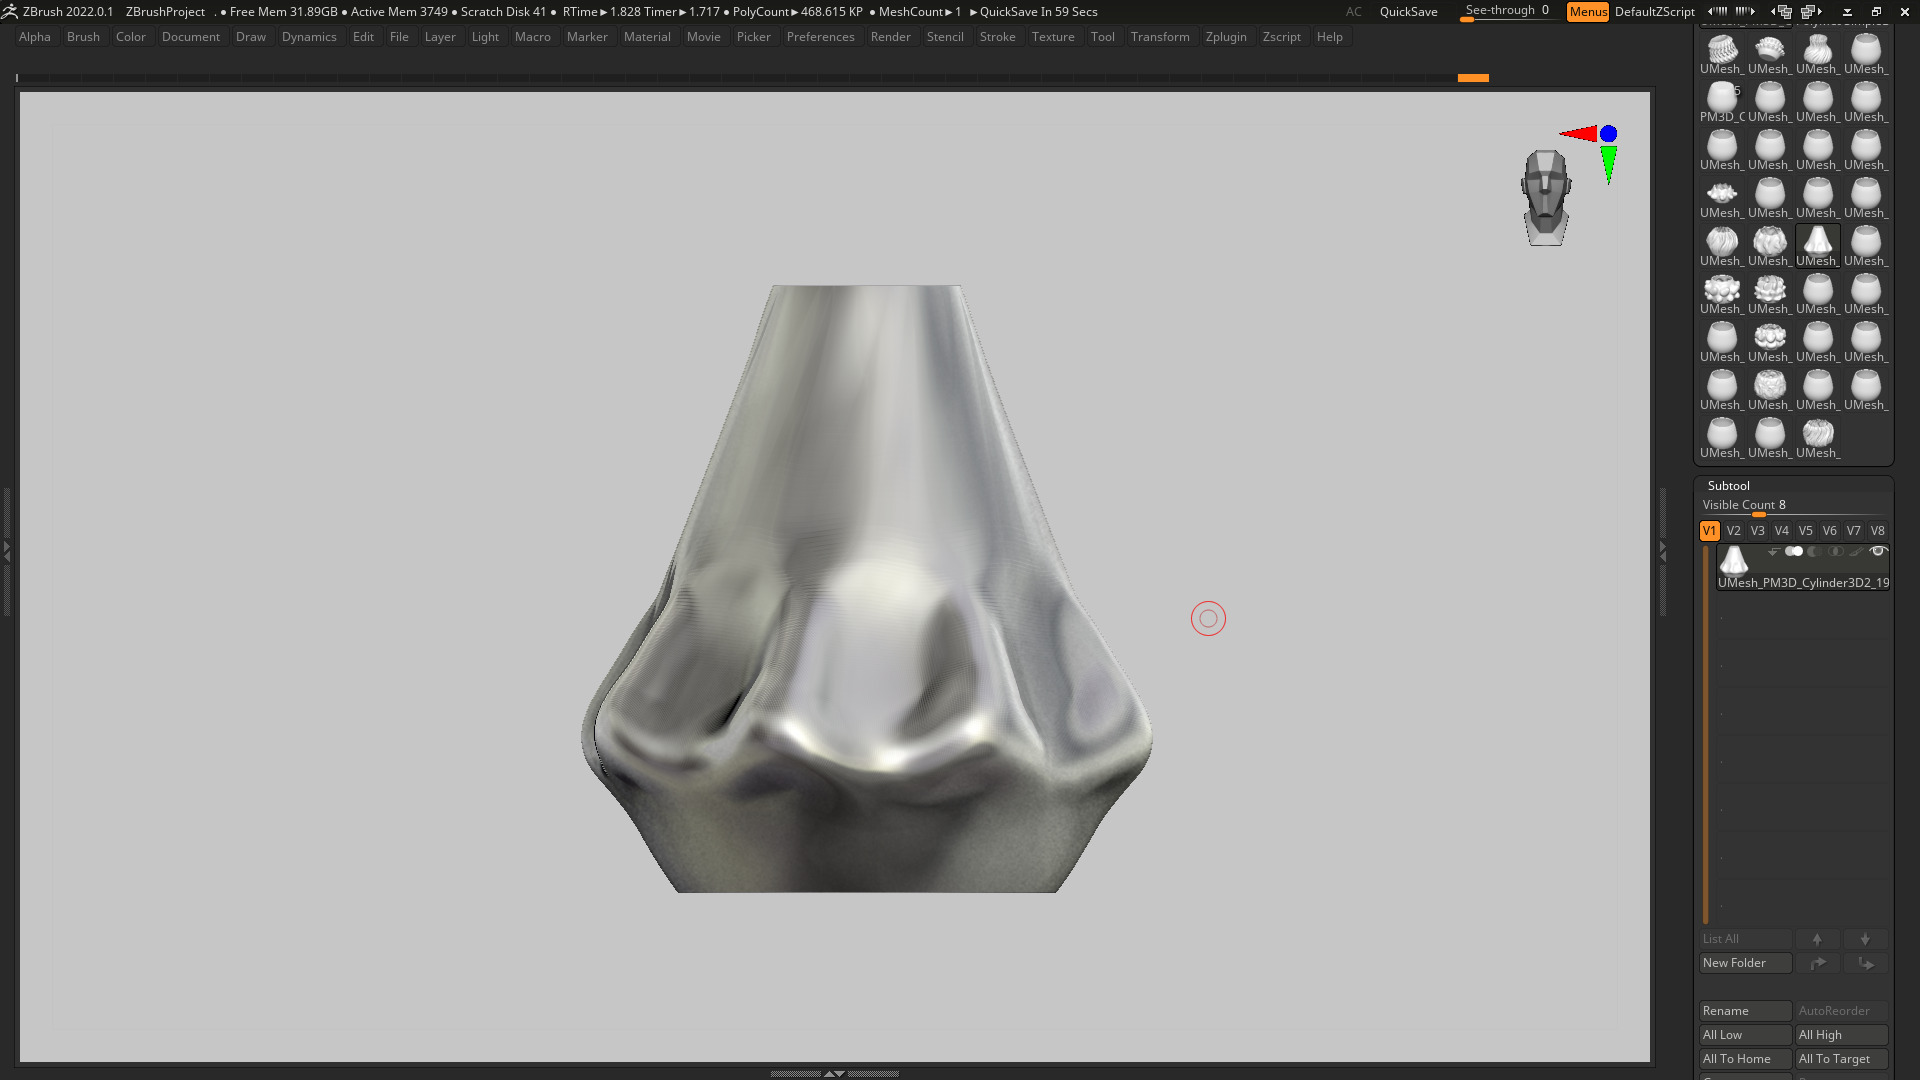Adjust the See-through slider
Screen dimensions: 1920x1080
click(1507, 12)
